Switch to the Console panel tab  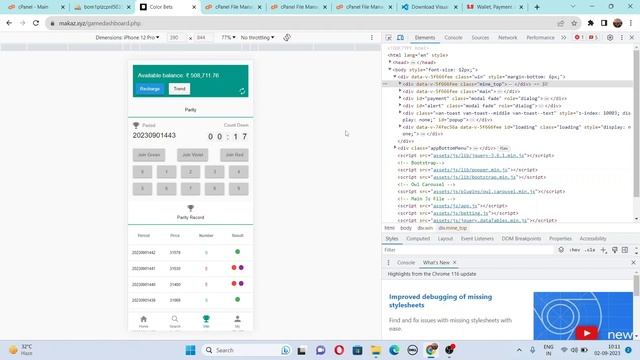click(x=453, y=38)
